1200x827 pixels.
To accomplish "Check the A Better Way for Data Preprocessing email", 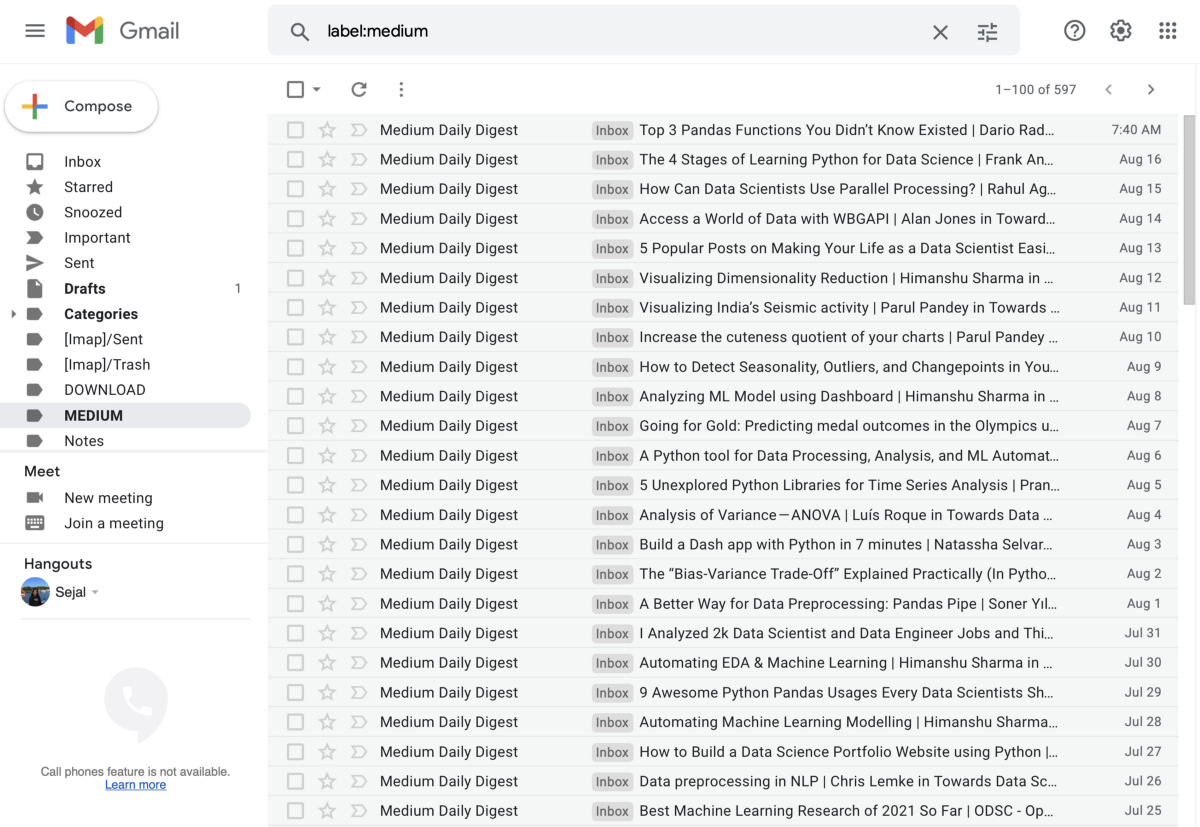I will pos(295,603).
